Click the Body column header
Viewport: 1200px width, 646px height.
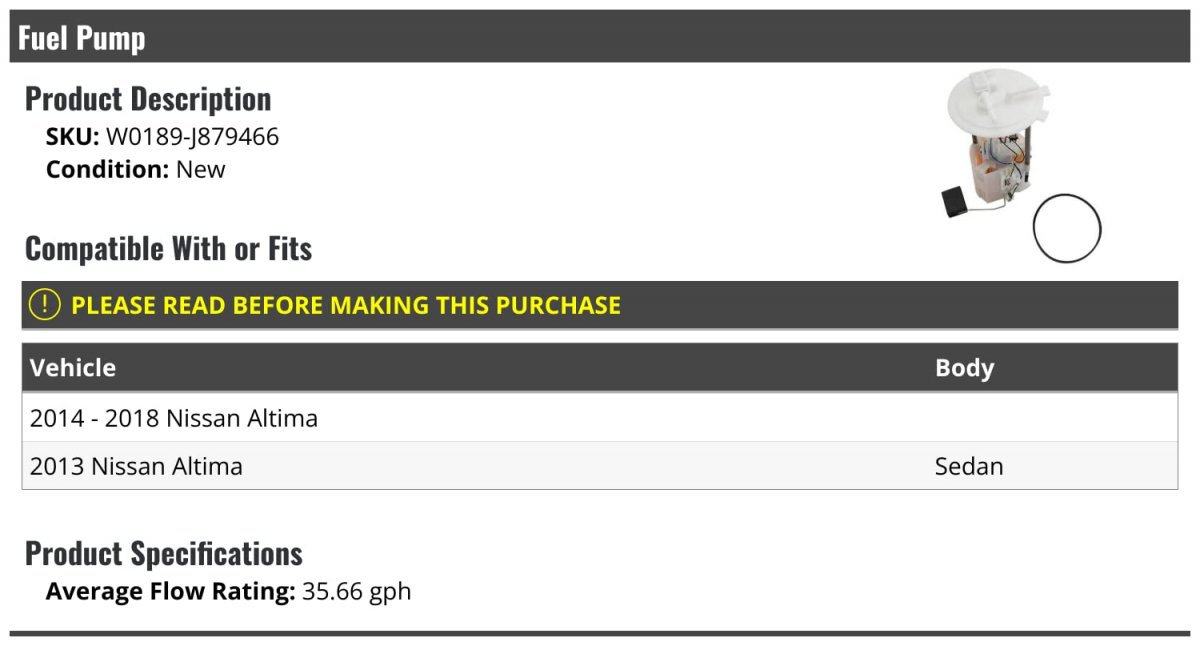pyautogui.click(x=964, y=368)
